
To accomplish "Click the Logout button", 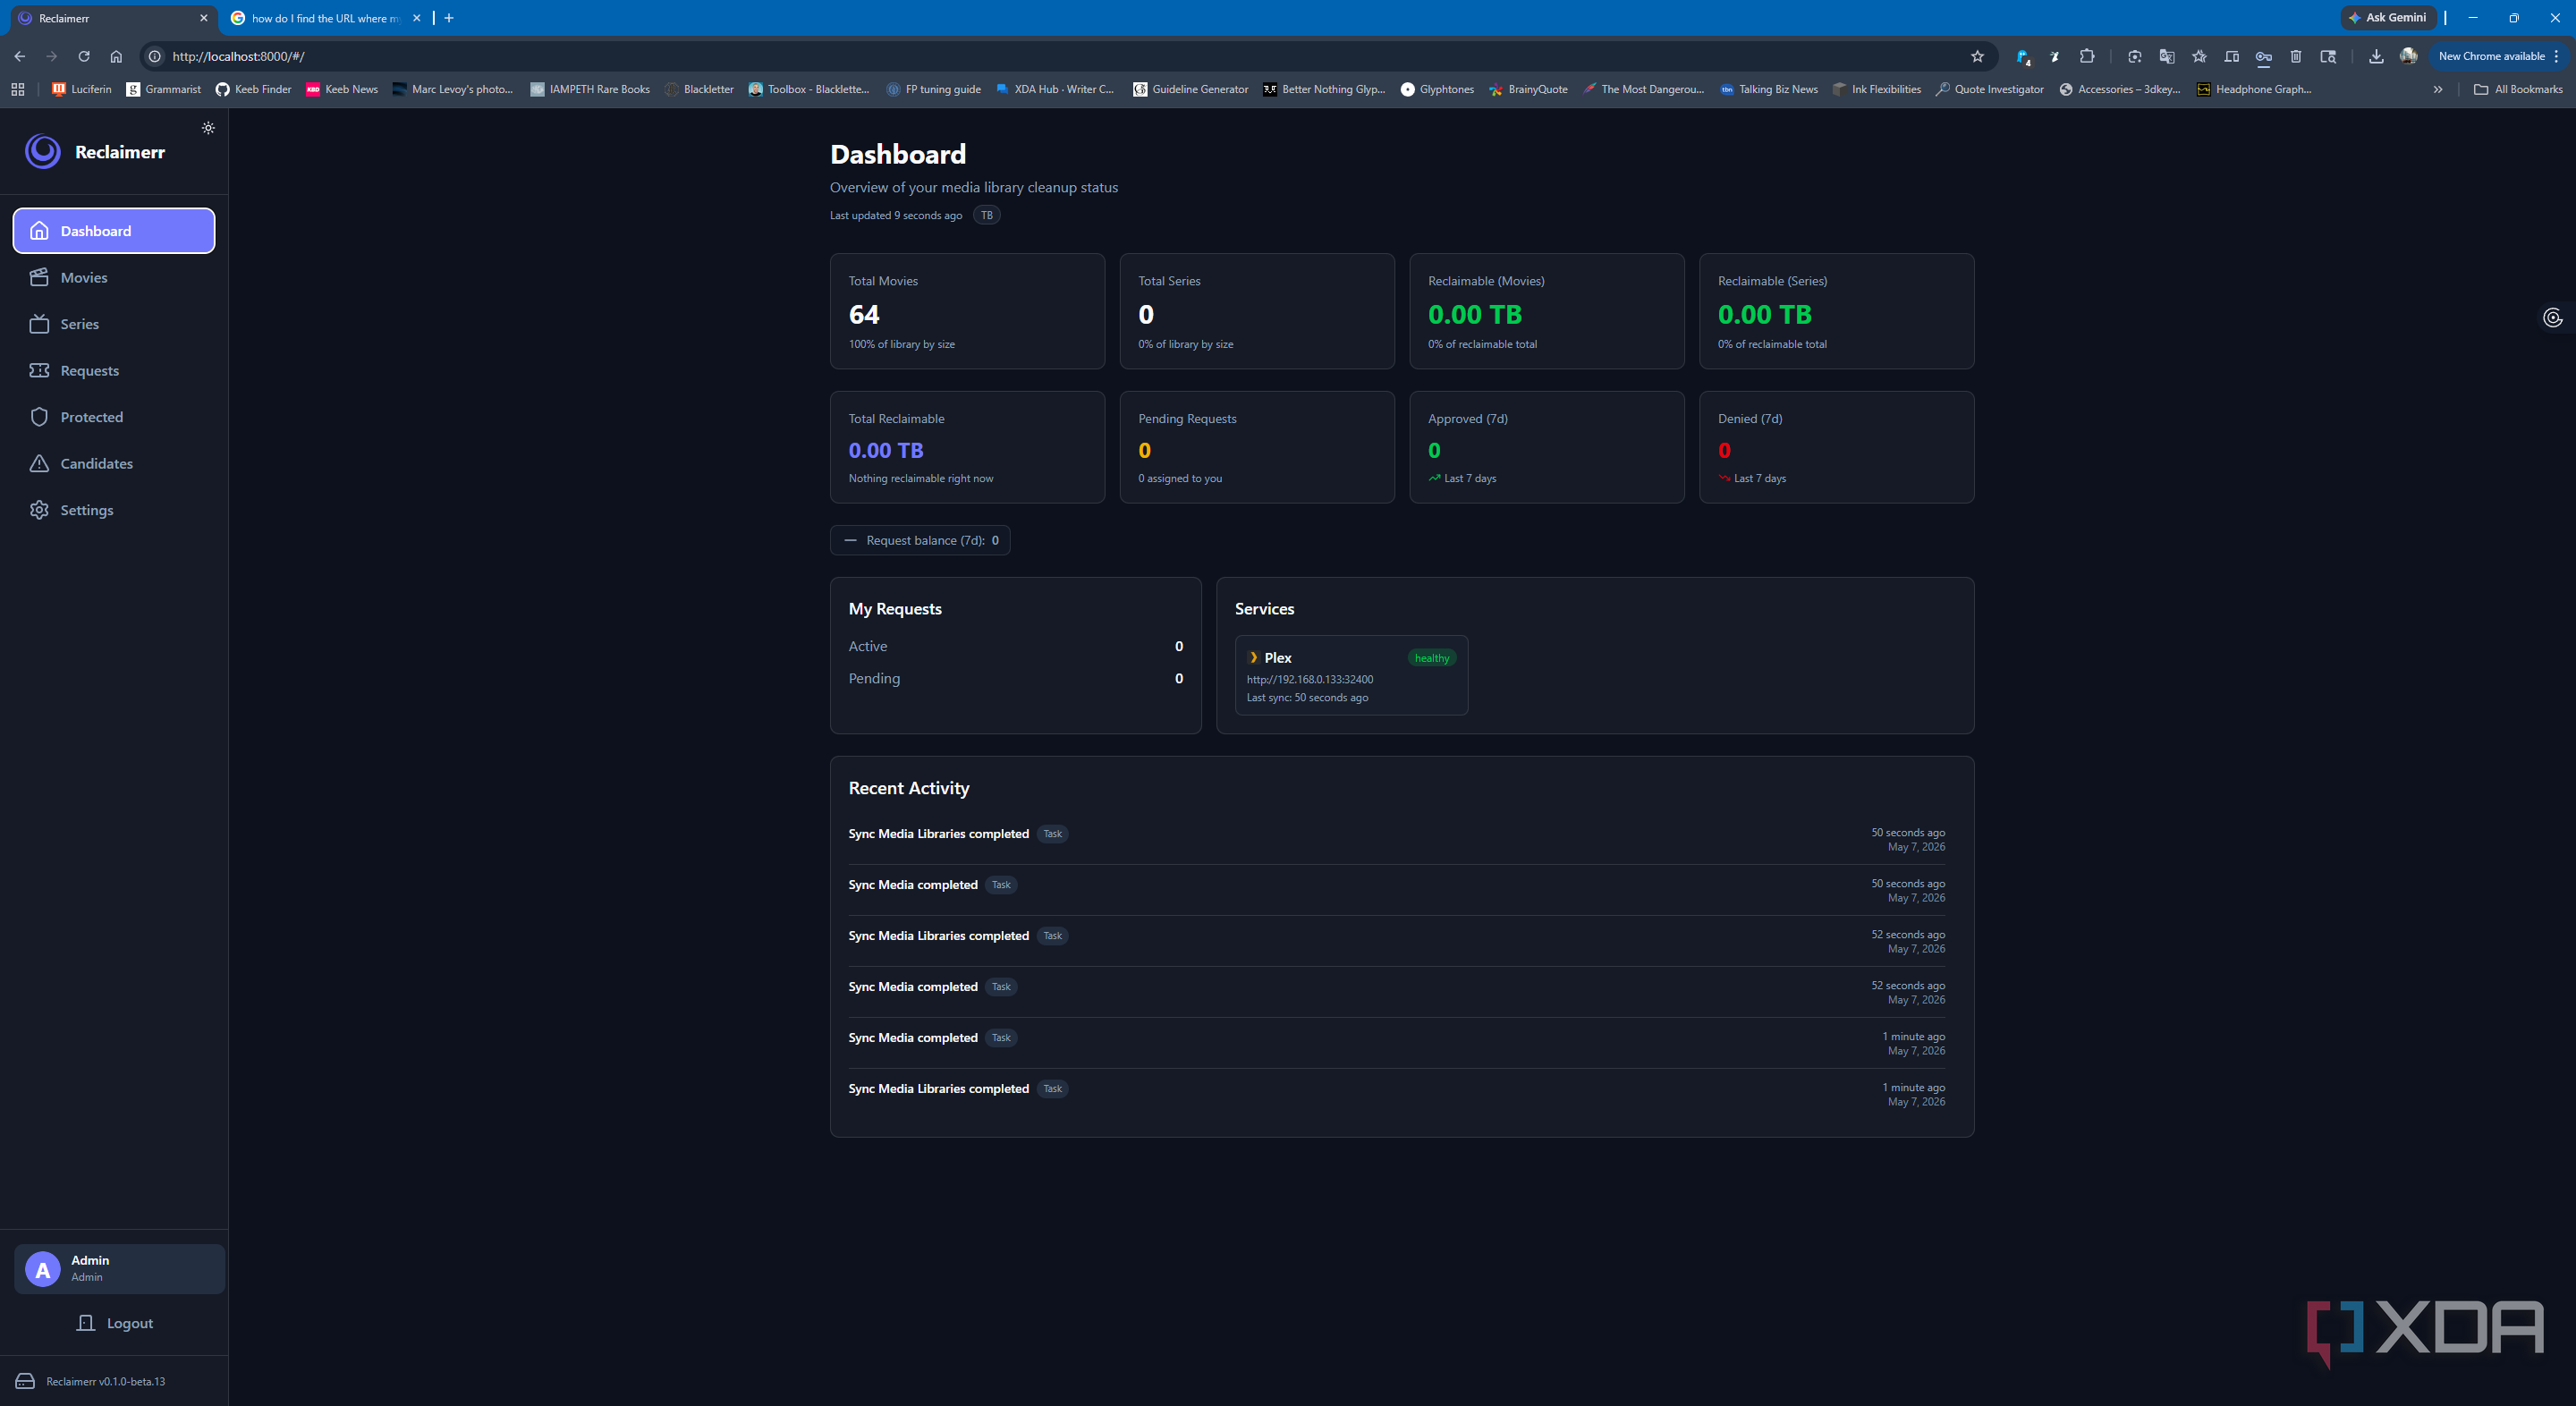I will click(114, 1323).
